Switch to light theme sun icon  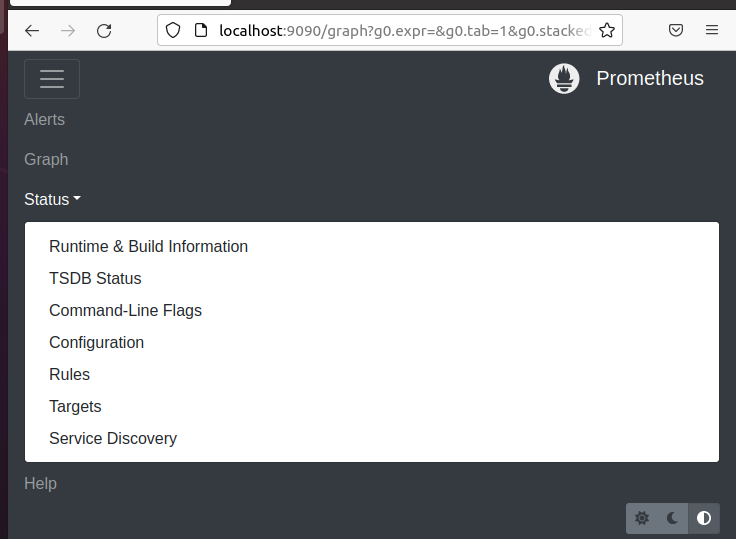click(642, 518)
